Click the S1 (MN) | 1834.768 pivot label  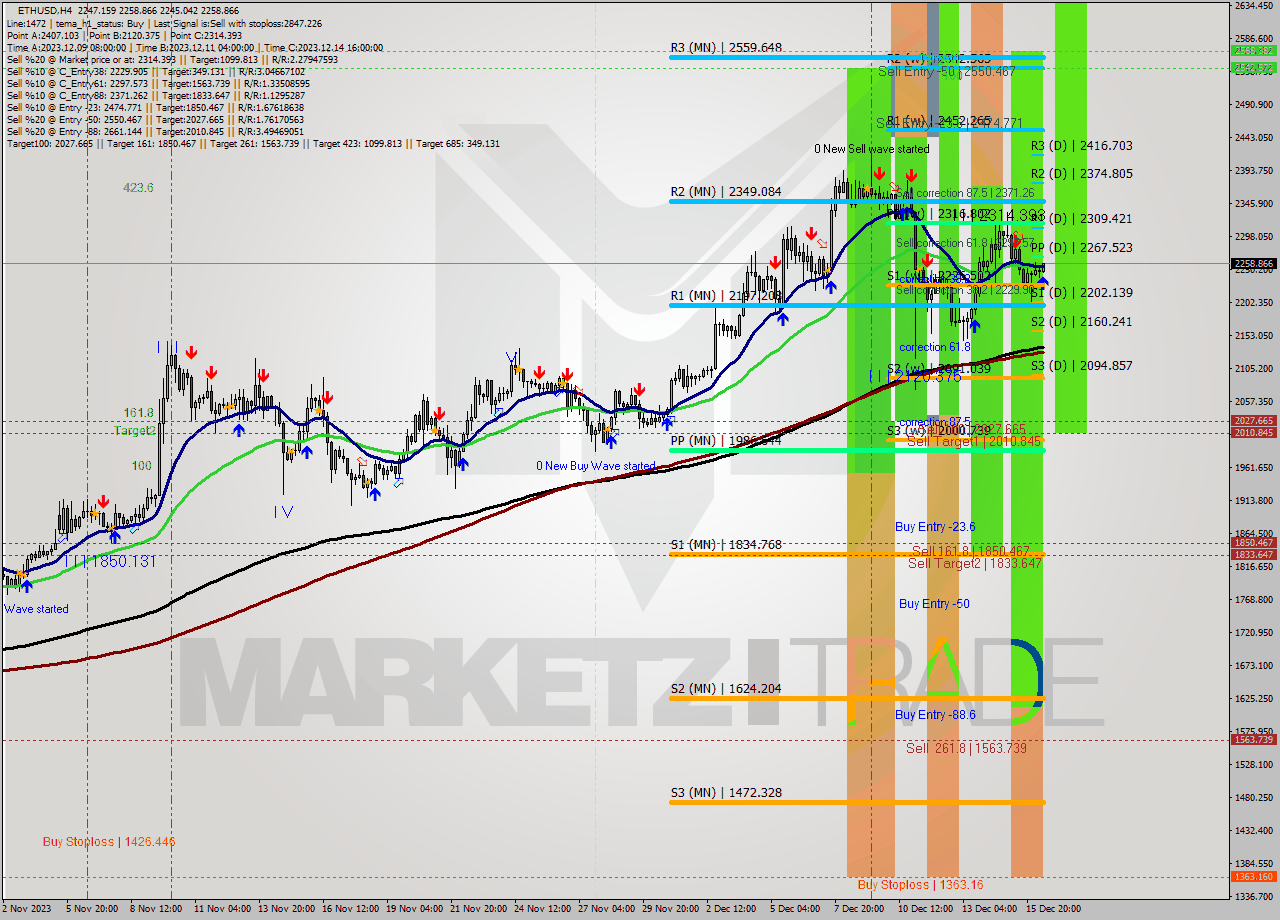point(726,544)
